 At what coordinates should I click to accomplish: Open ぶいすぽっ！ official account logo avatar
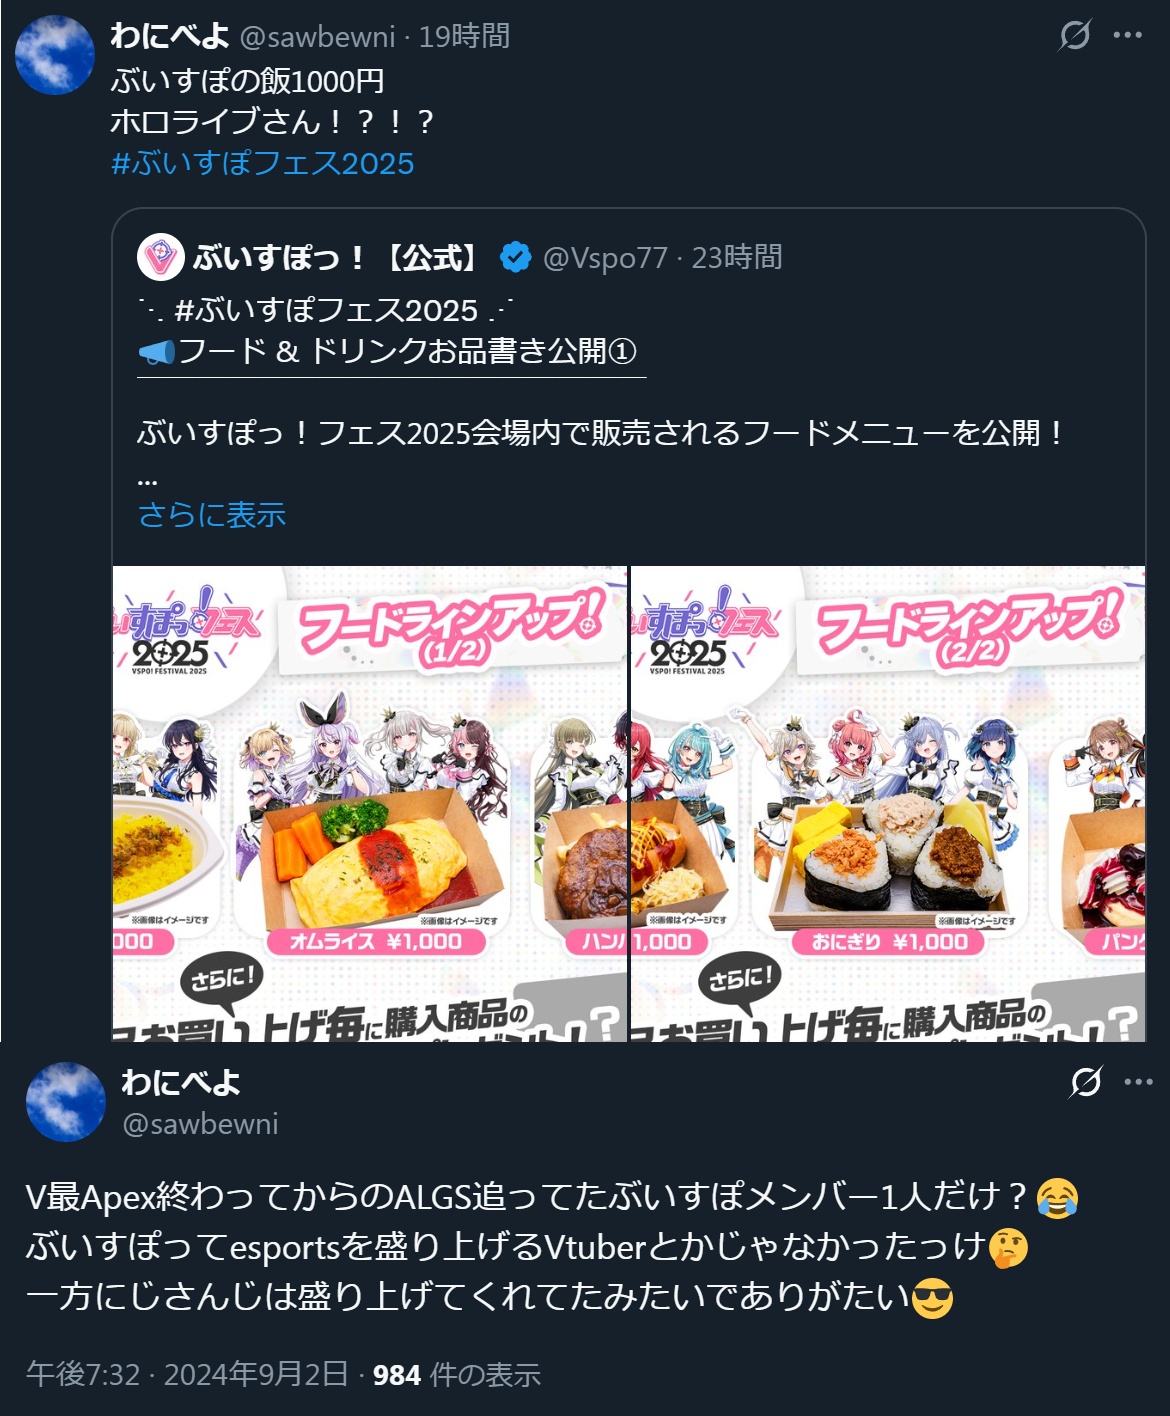(160, 257)
